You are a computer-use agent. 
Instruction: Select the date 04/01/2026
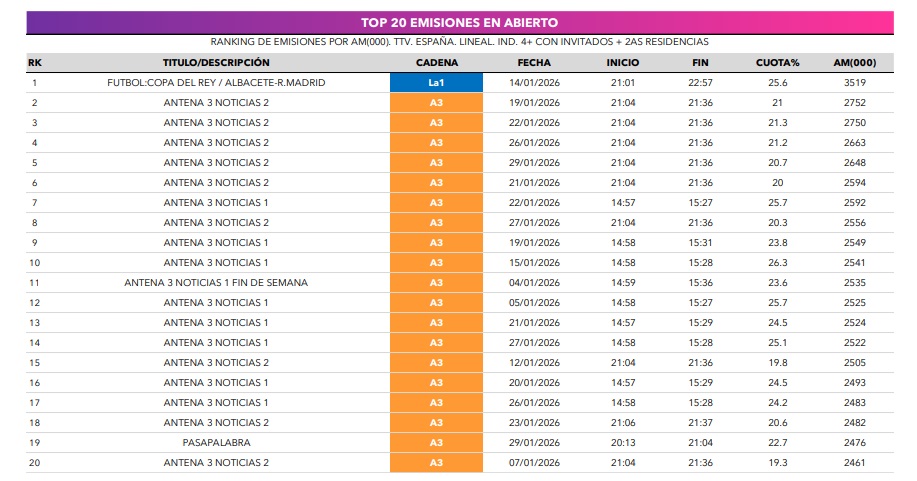[x=534, y=283]
